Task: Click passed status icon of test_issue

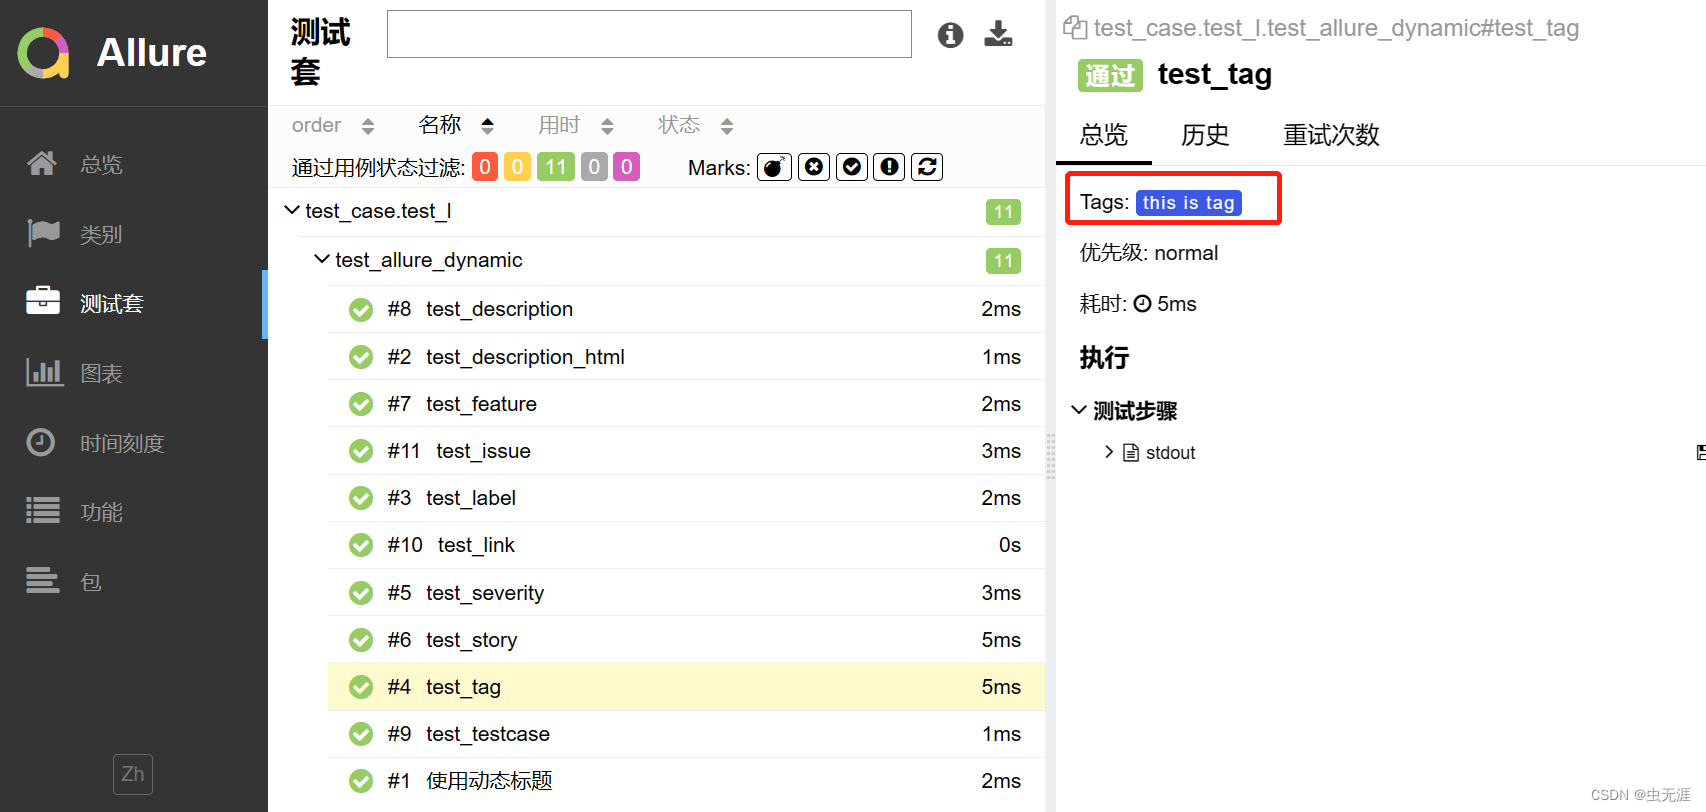Action: pyautogui.click(x=361, y=451)
